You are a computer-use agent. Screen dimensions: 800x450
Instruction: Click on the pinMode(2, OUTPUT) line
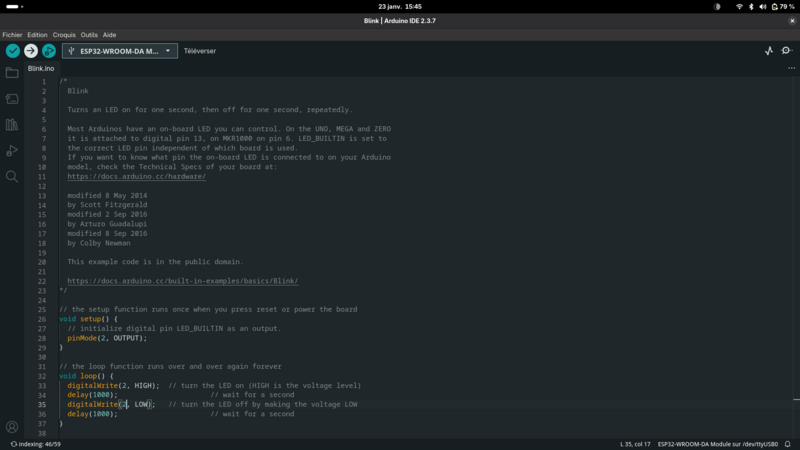(107, 338)
